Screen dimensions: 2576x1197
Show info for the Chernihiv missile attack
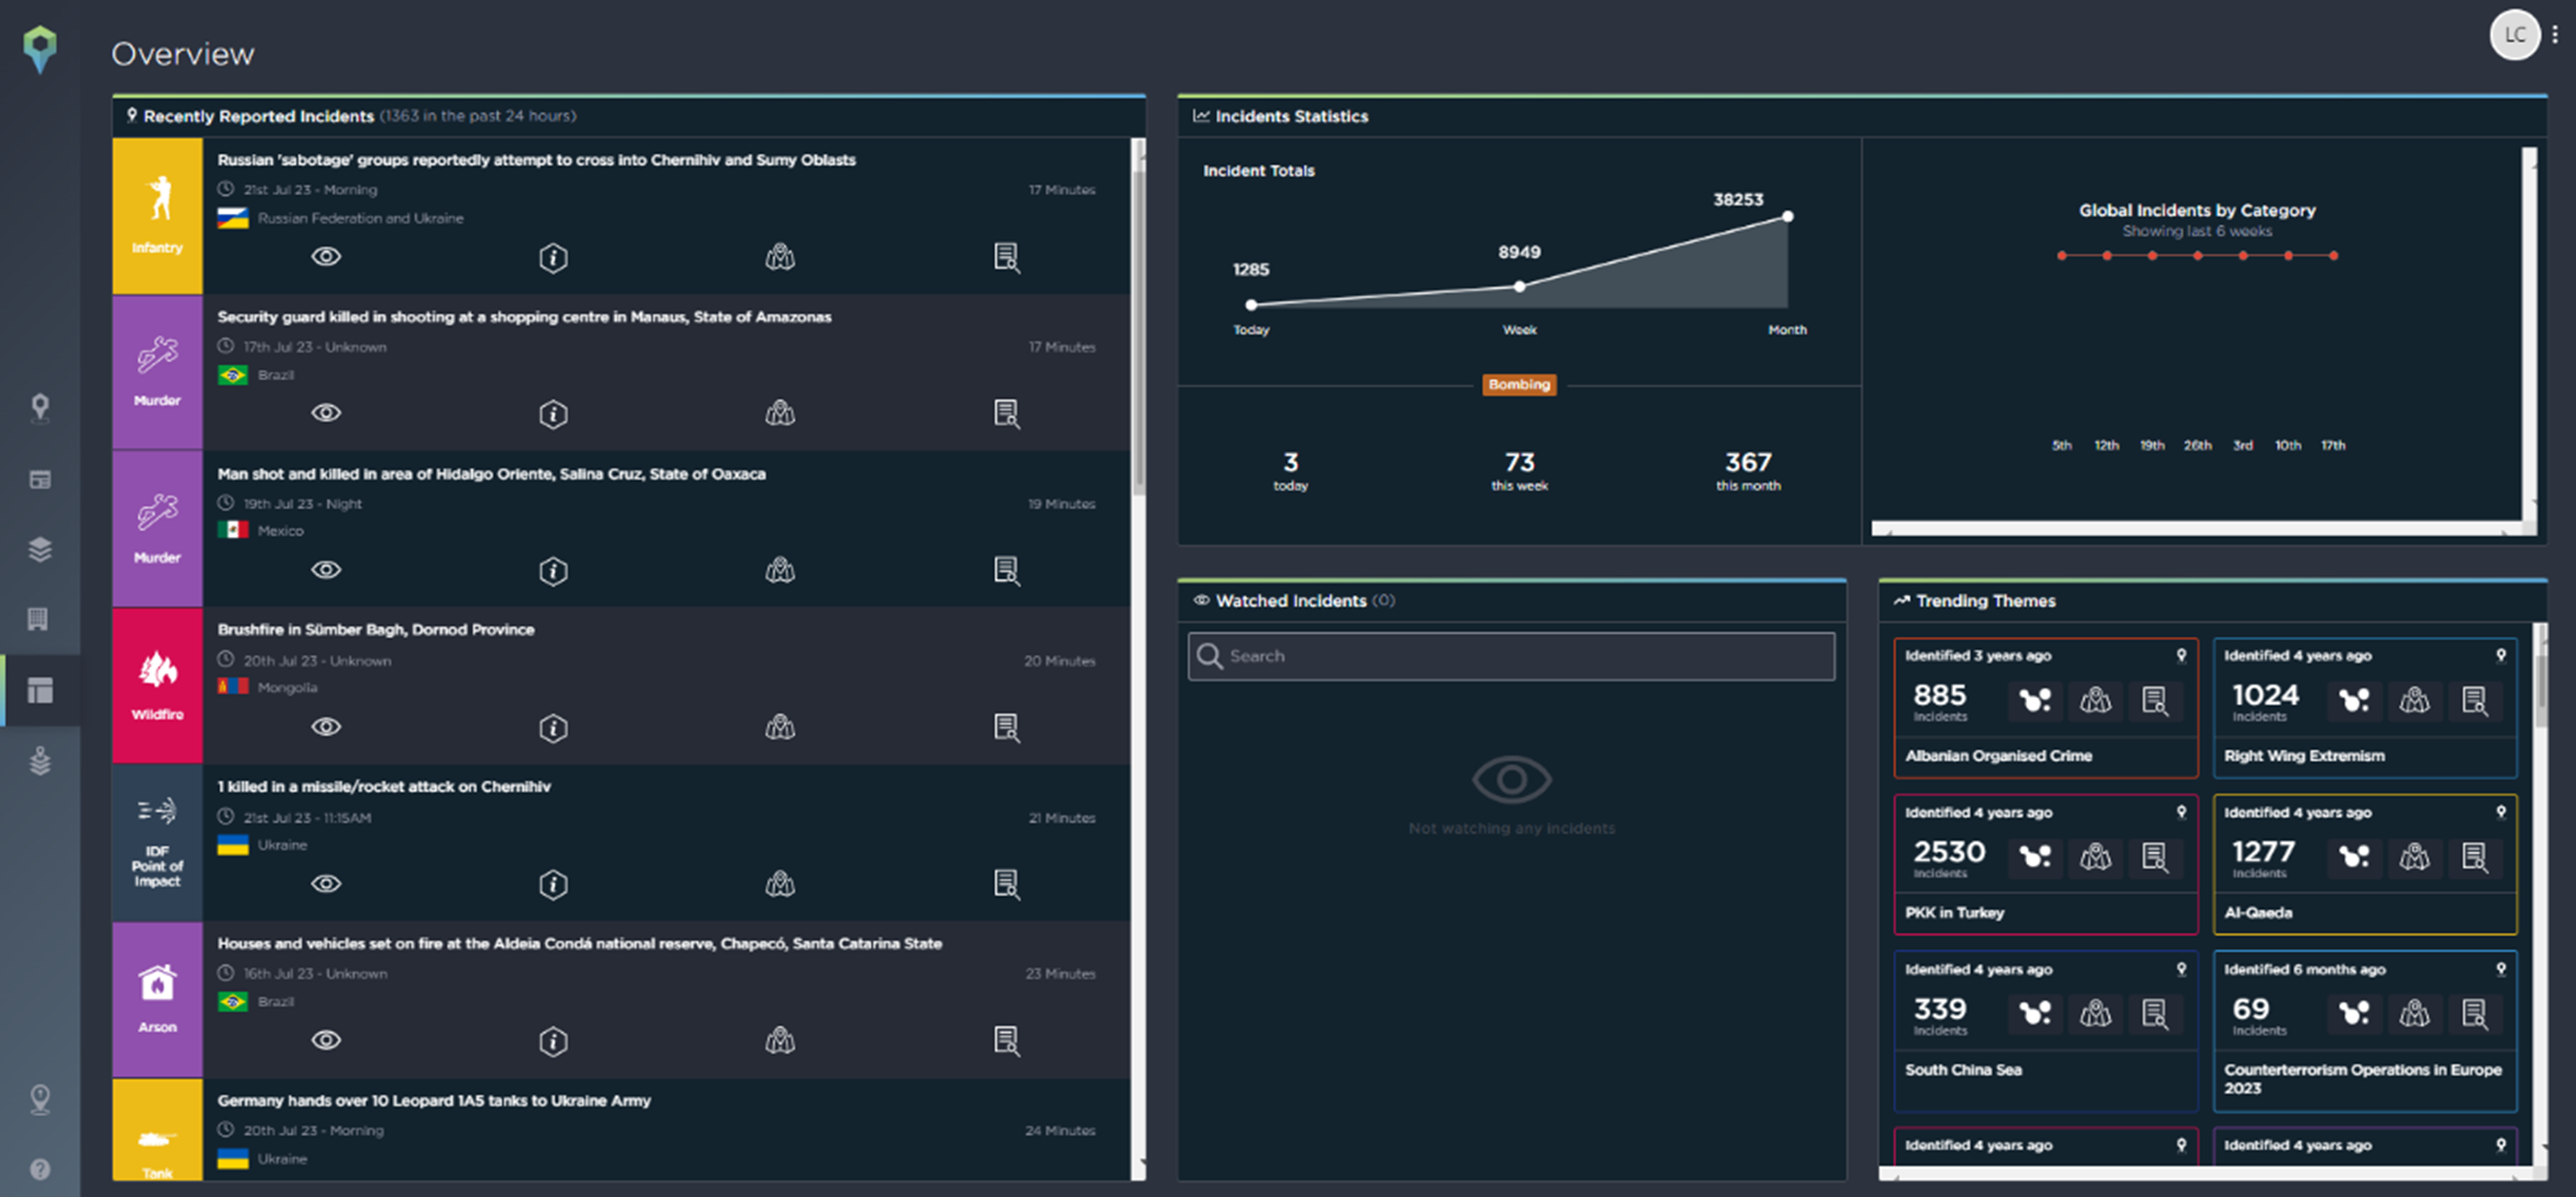553,885
